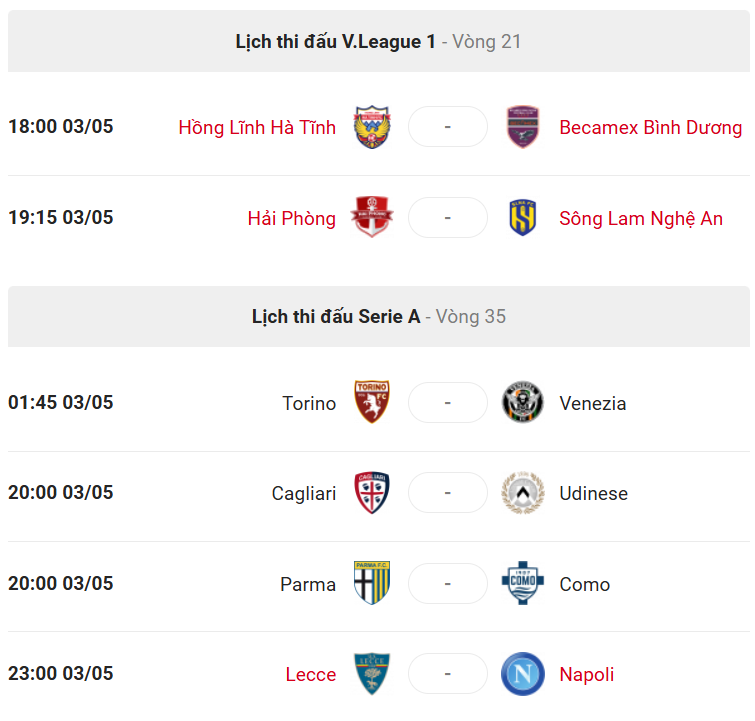The height and width of the screenshot is (721, 755).
Task: Click the Hồng Lĩnh Hà Tĩnh club crest
Action: coord(372,127)
